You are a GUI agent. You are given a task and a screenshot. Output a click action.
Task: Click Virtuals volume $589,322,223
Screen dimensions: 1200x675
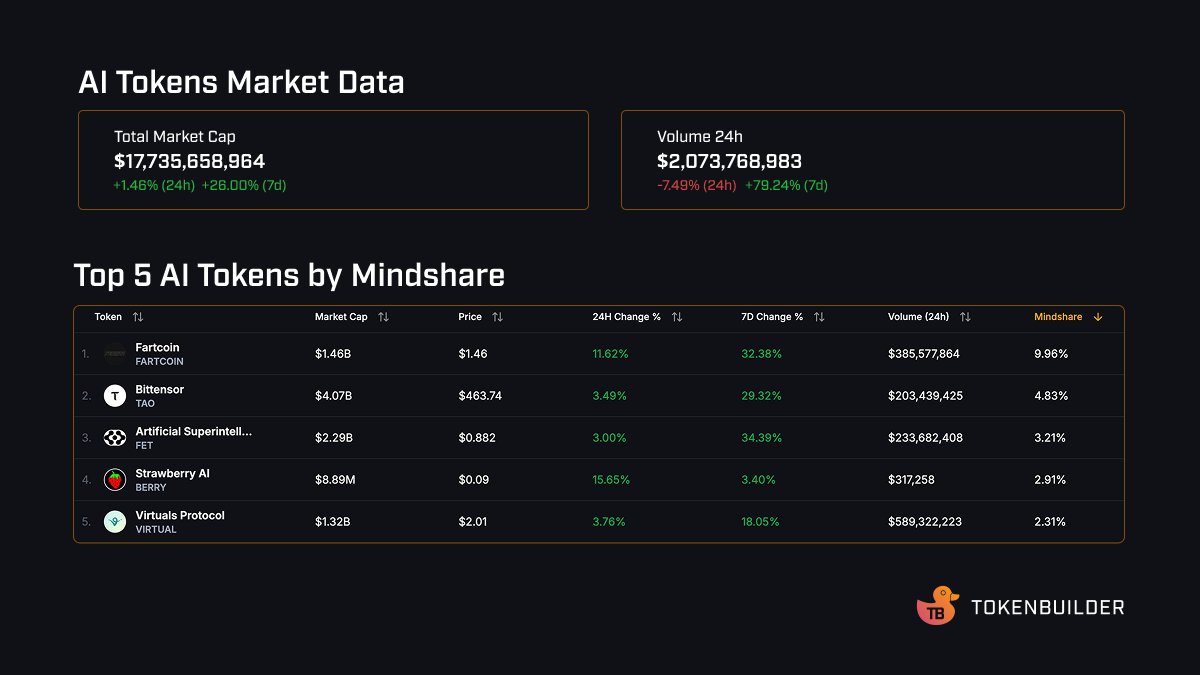click(x=925, y=522)
